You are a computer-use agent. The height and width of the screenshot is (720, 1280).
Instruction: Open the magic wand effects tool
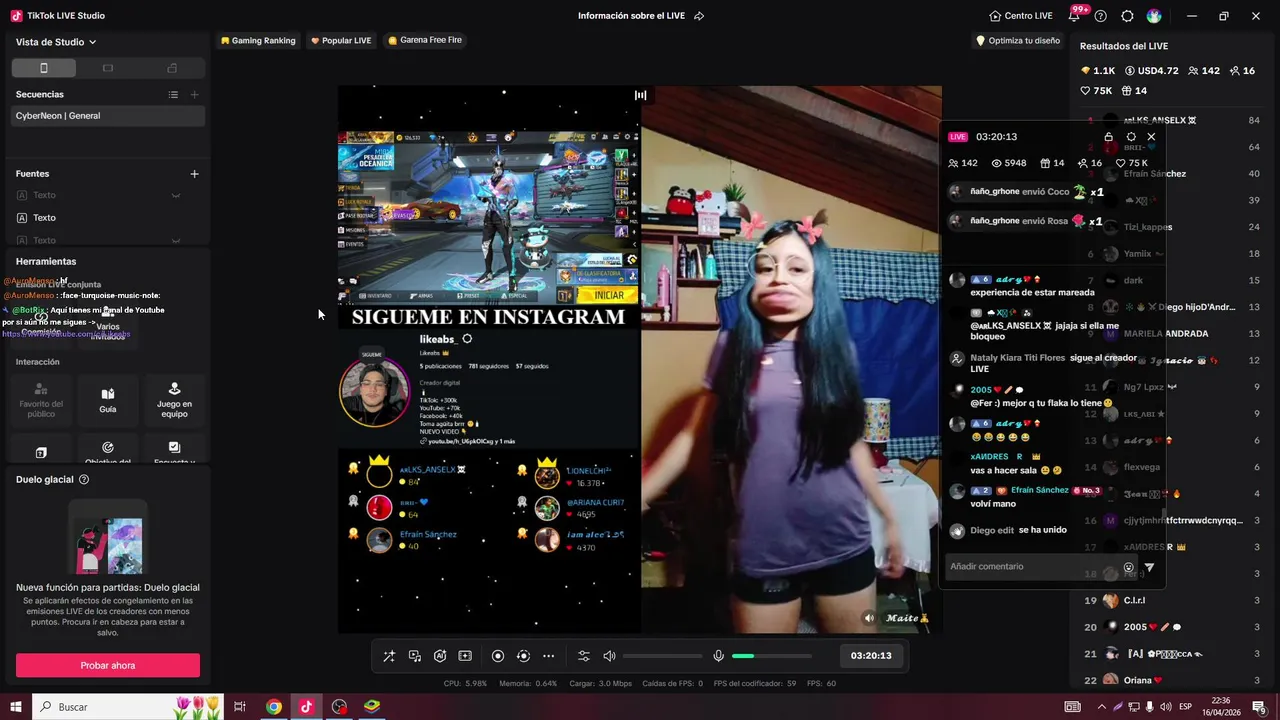click(x=389, y=656)
